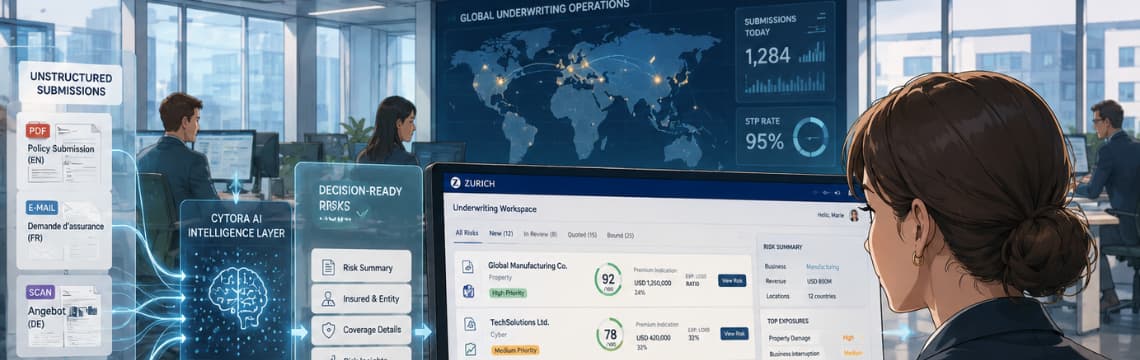Click the Medium Priority badge
The image size is (1140, 360).
click(x=515, y=350)
